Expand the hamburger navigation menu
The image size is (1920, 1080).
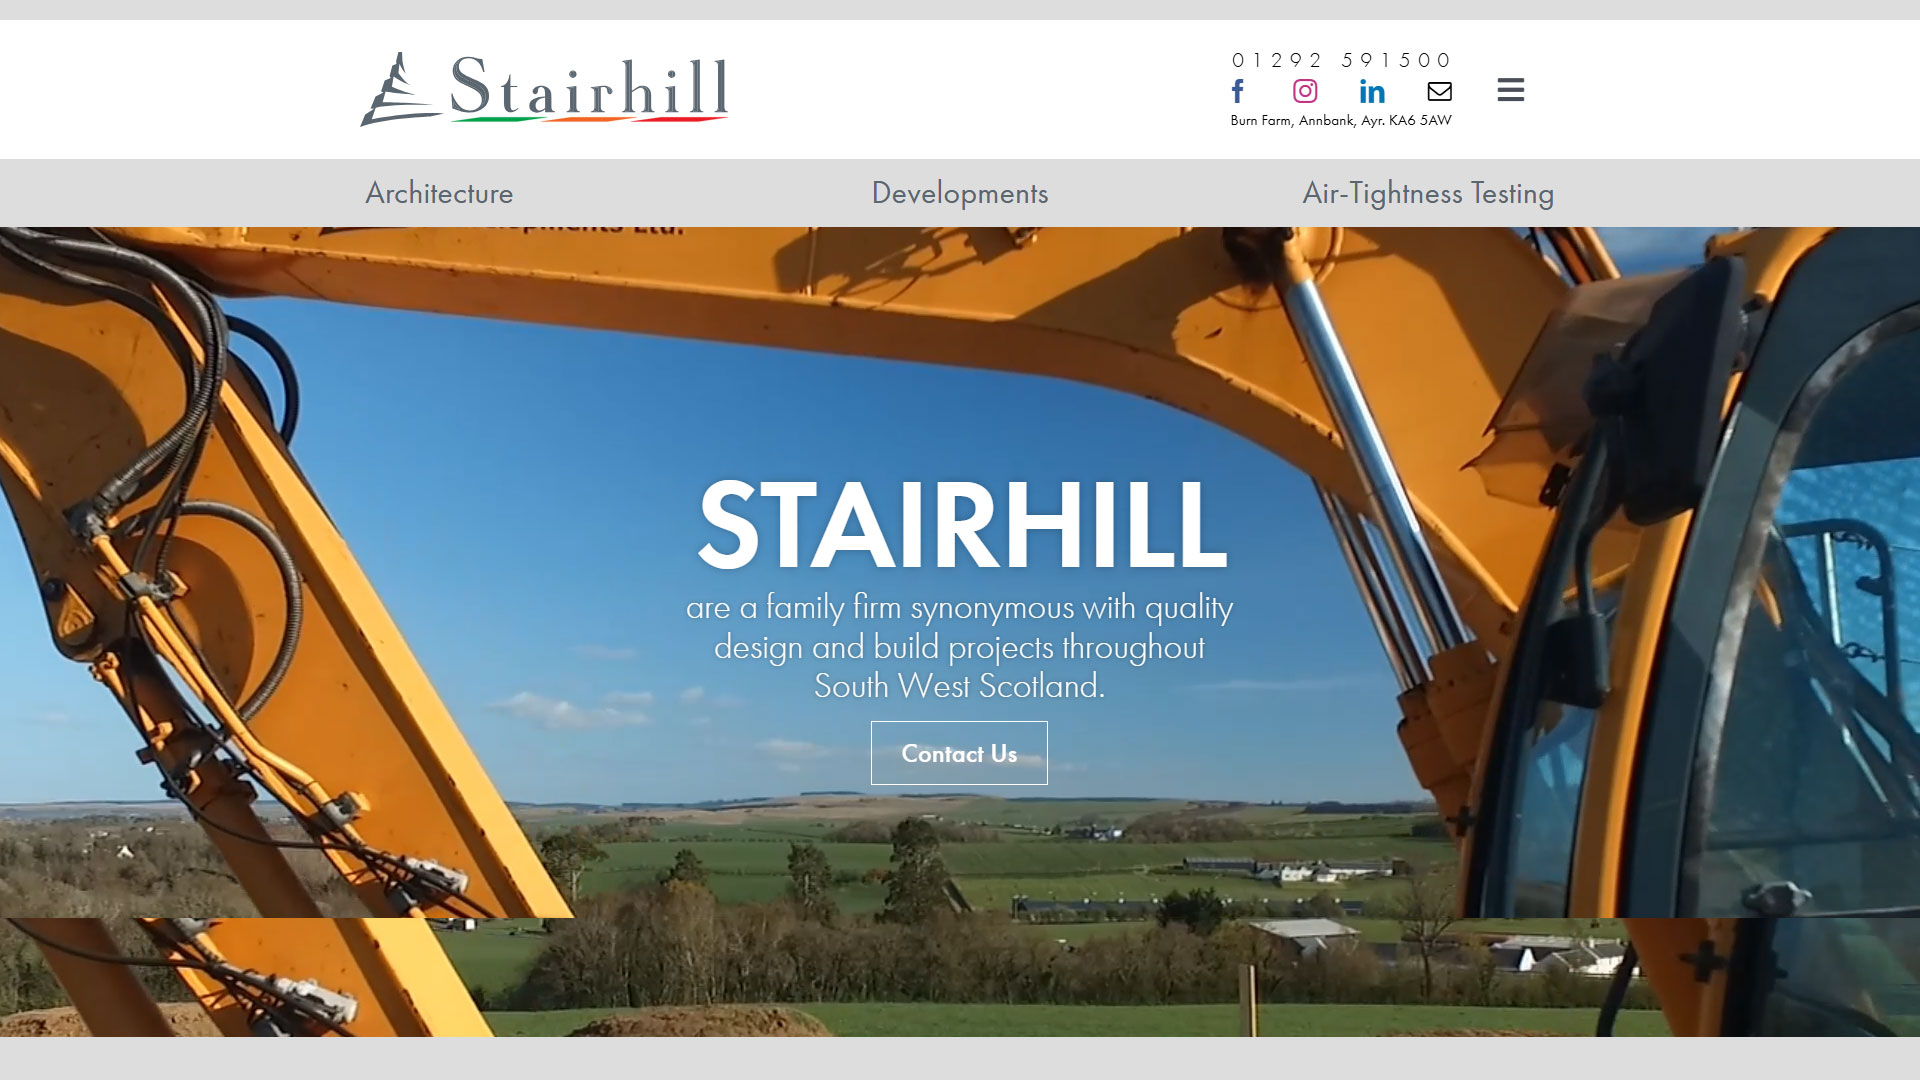[x=1510, y=90]
